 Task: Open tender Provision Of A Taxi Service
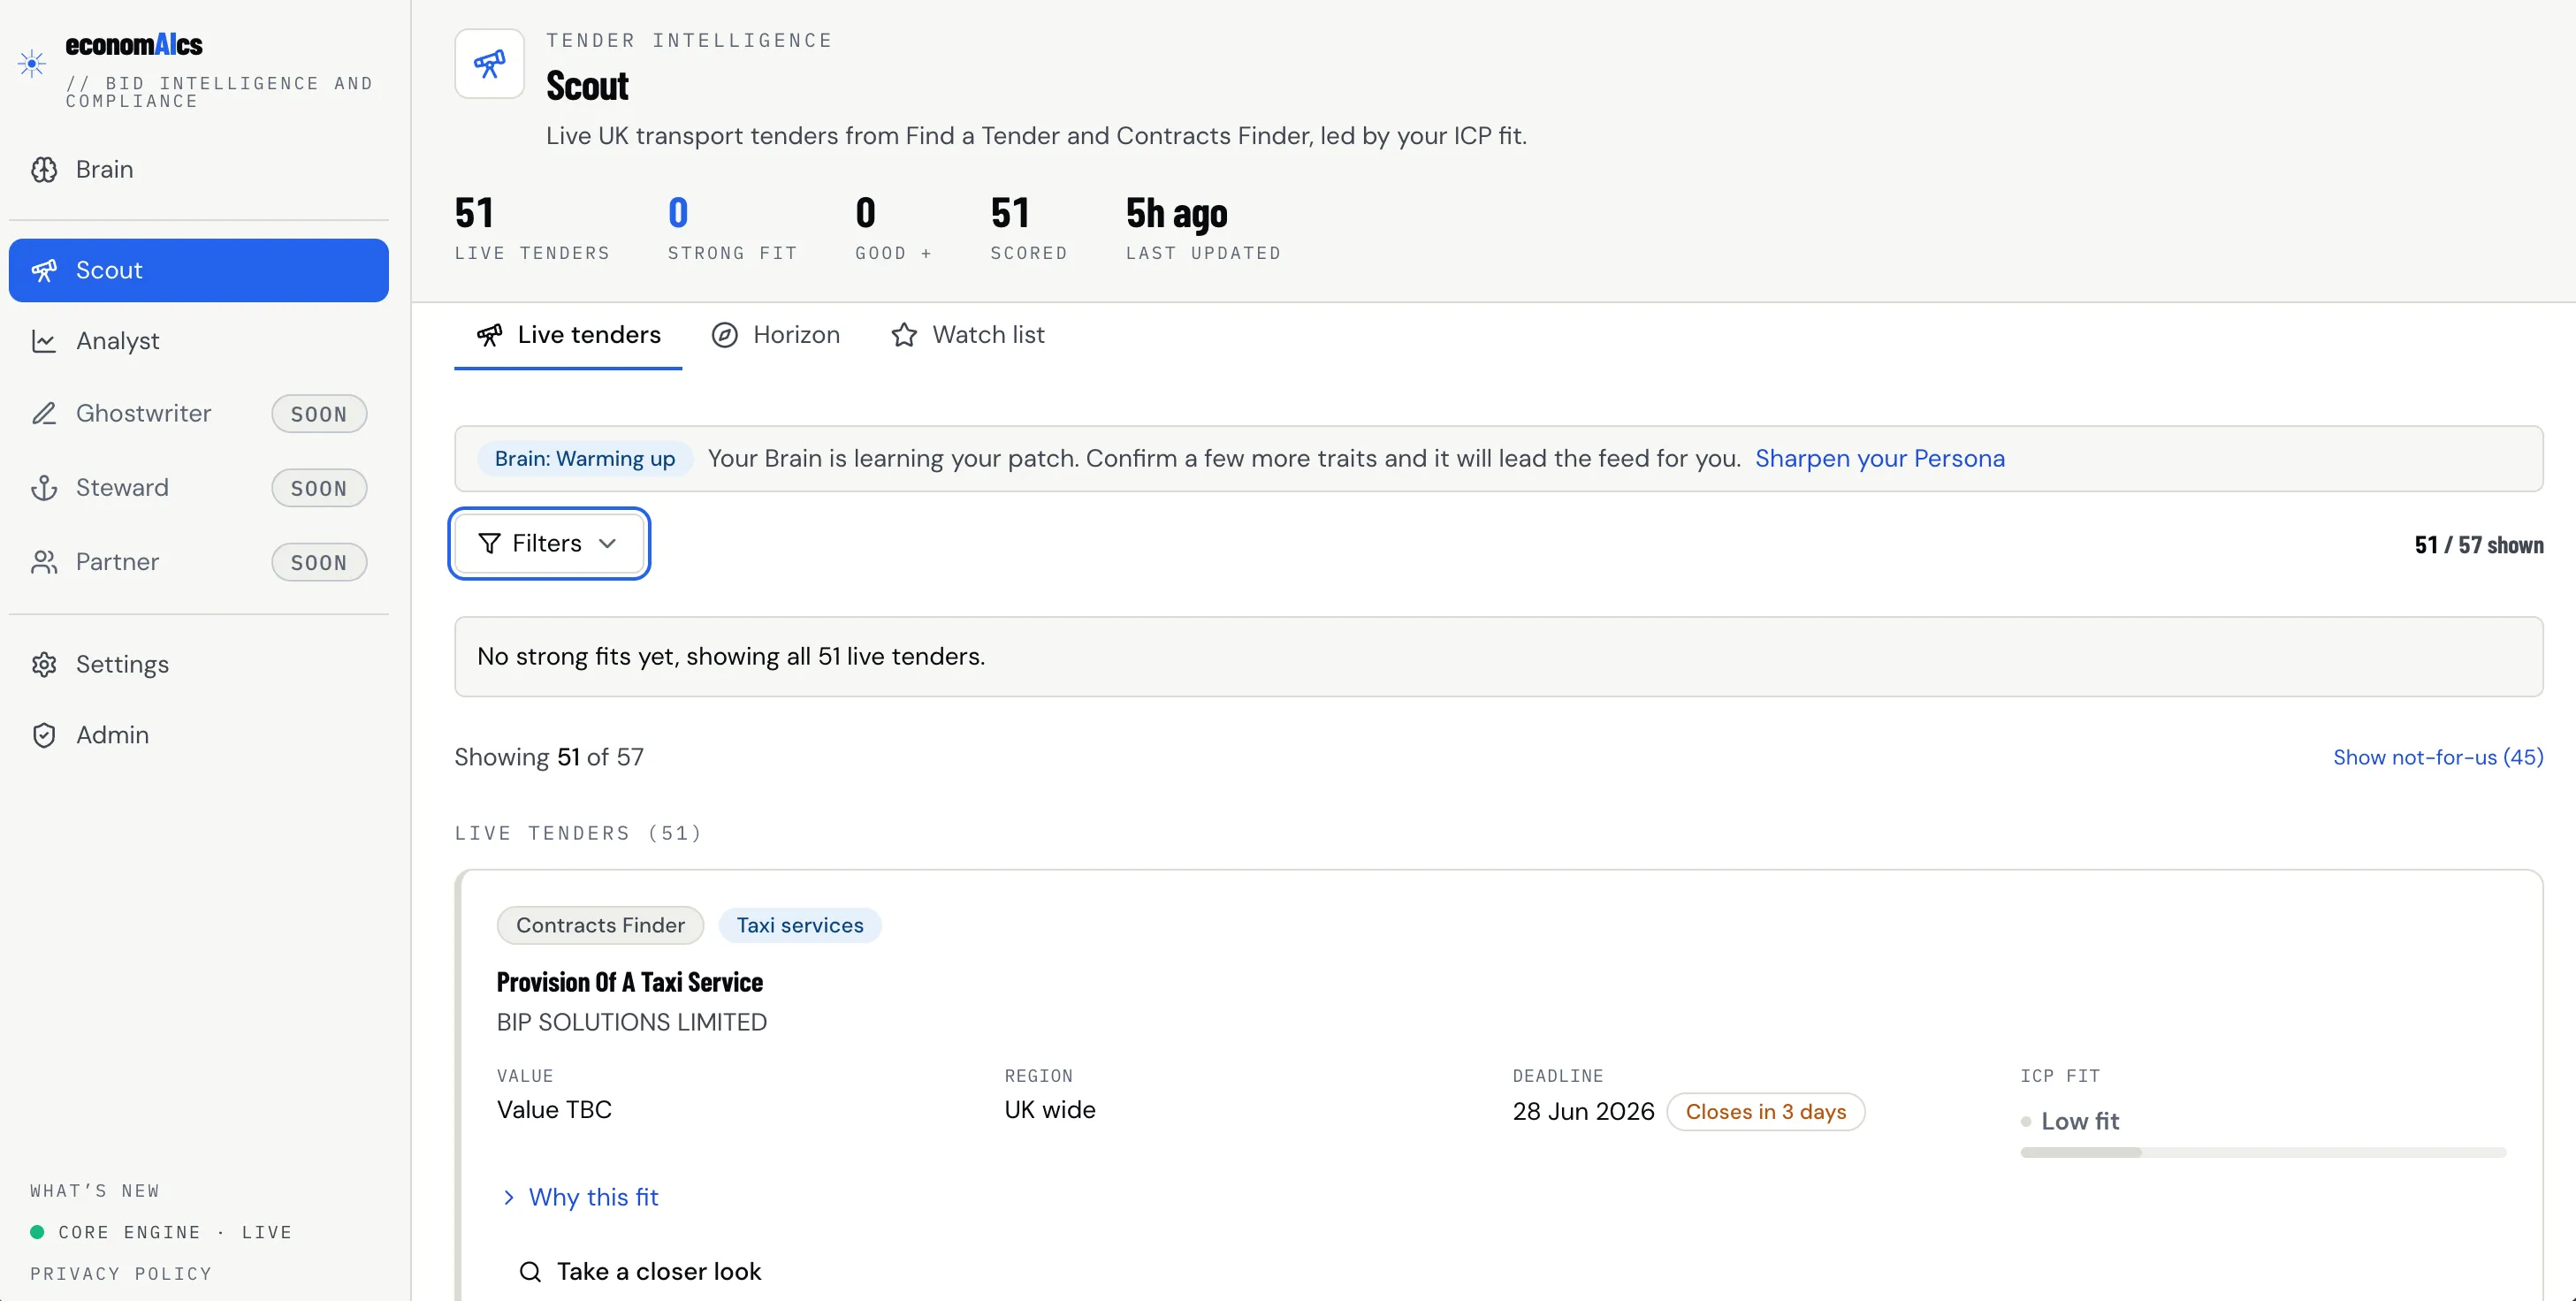tap(630, 982)
